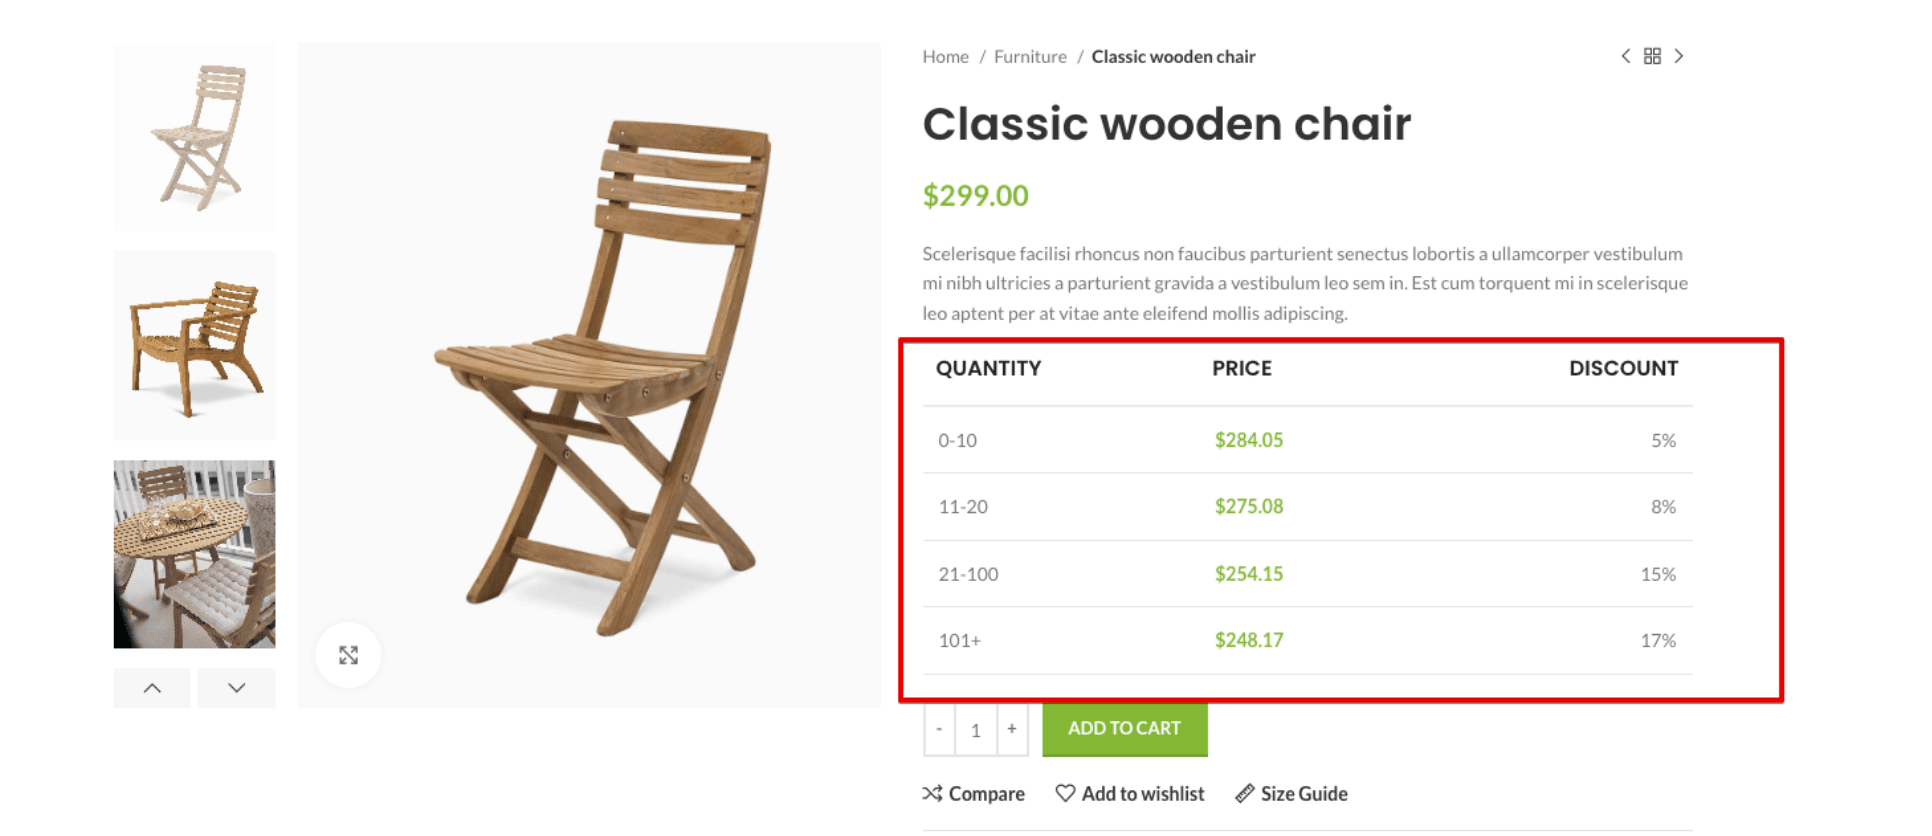This screenshot has height=836, width=1932.
Task: Click the Size Guide ruler icon
Action: (1244, 793)
